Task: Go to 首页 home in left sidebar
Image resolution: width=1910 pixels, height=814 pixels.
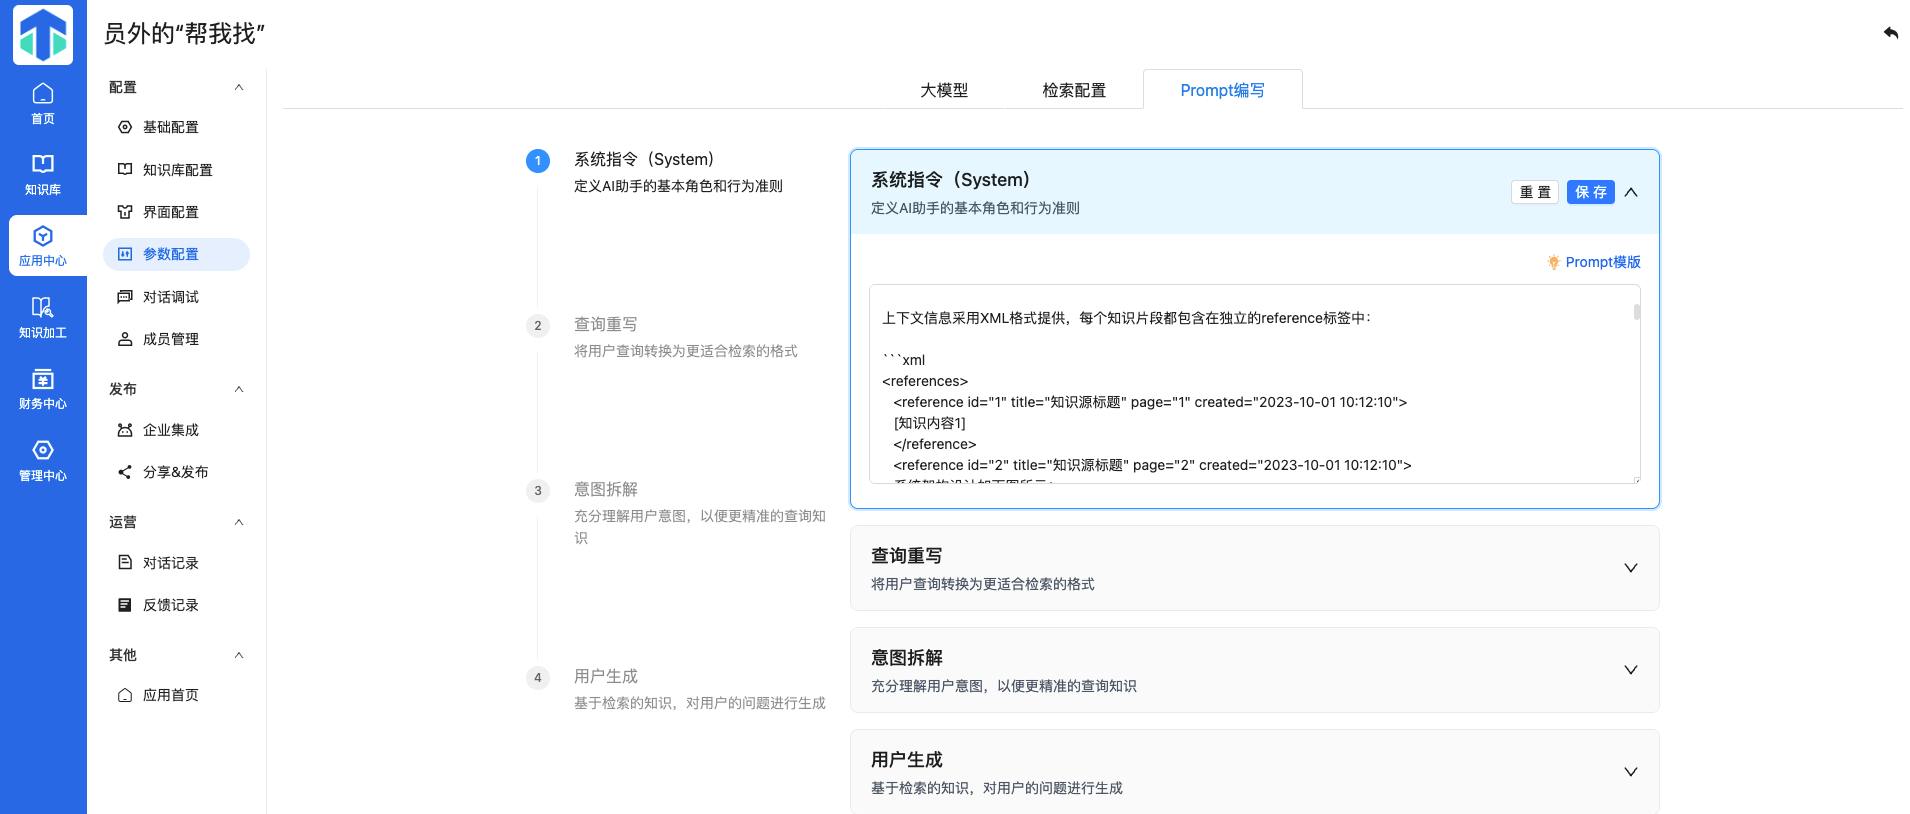Action: (43, 104)
